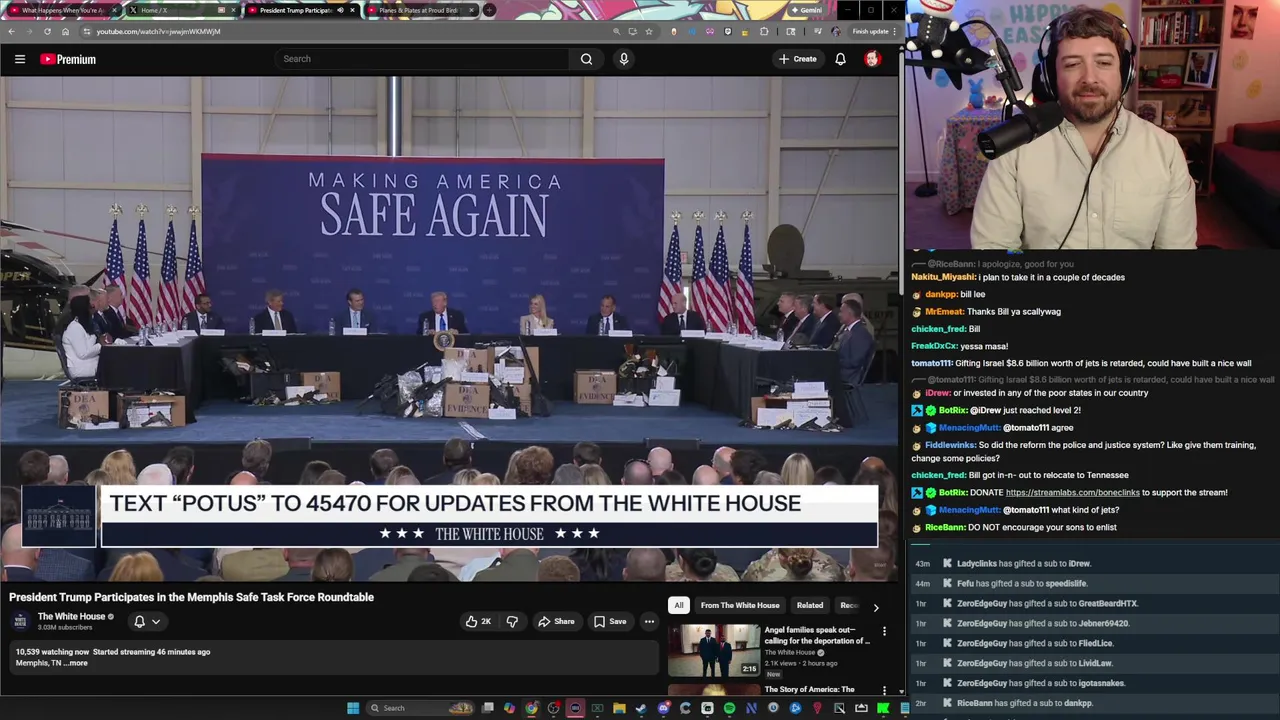1280x720 pixels.
Task: Save the video to a playlist
Action: pyautogui.click(x=610, y=621)
